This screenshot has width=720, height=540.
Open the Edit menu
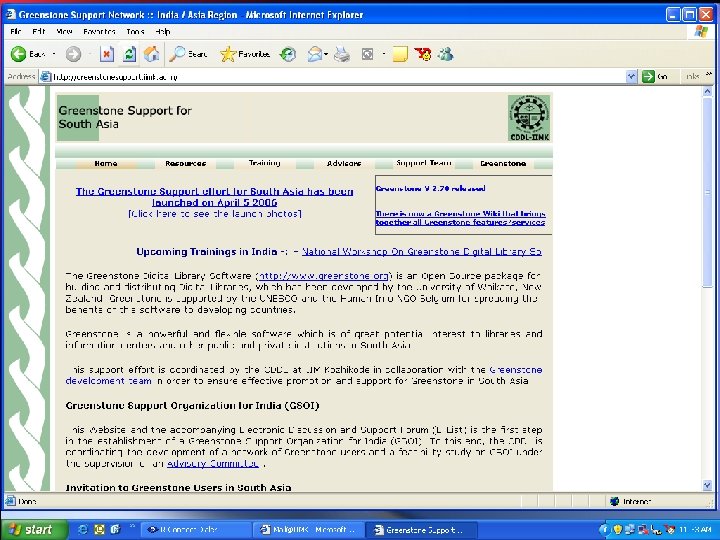click(39, 31)
